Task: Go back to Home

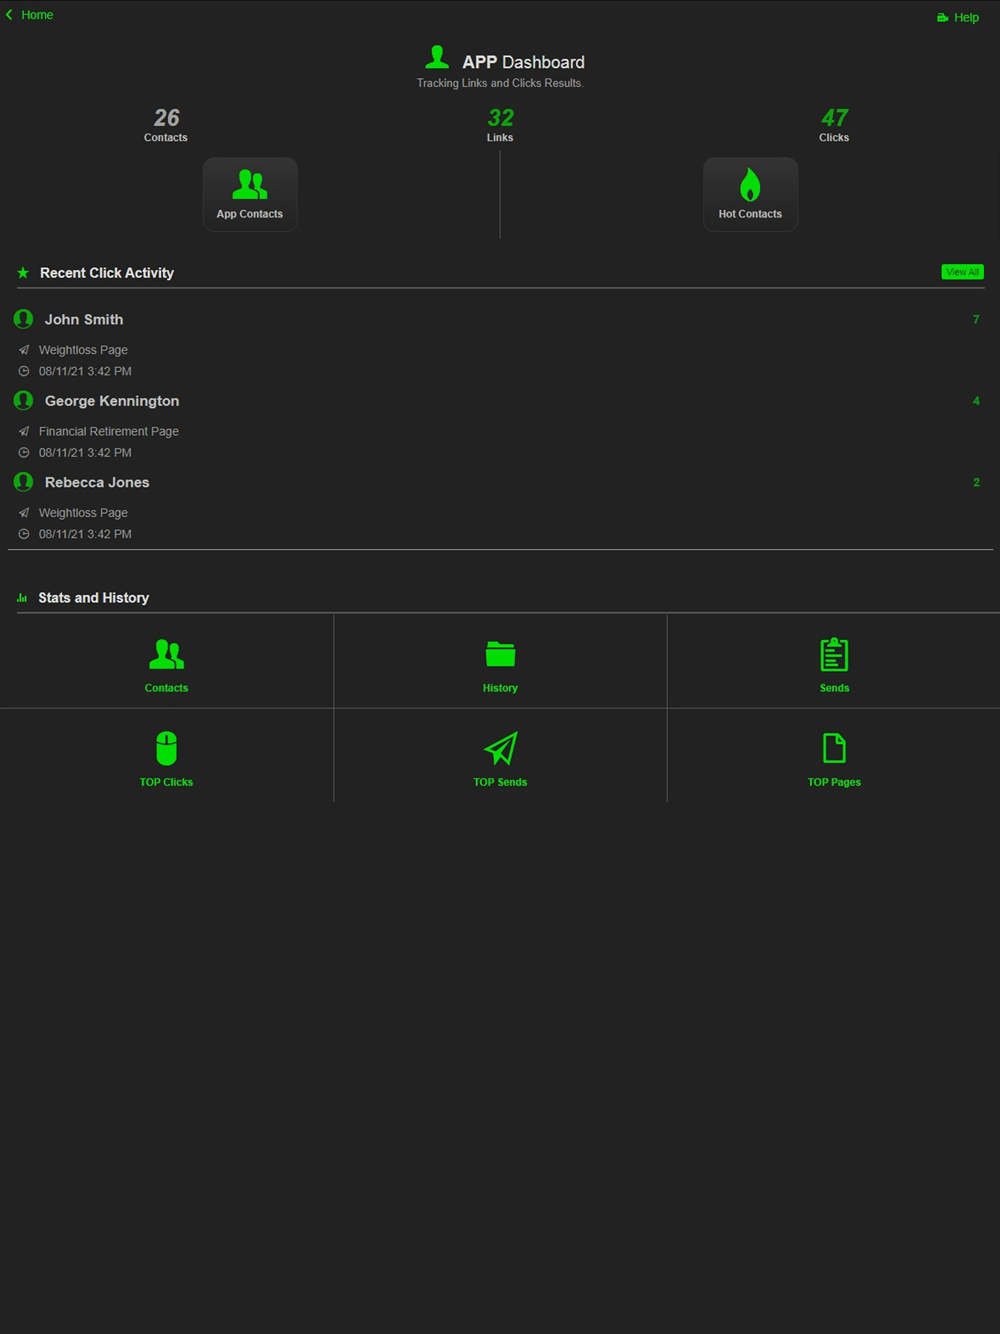Action: coord(30,15)
